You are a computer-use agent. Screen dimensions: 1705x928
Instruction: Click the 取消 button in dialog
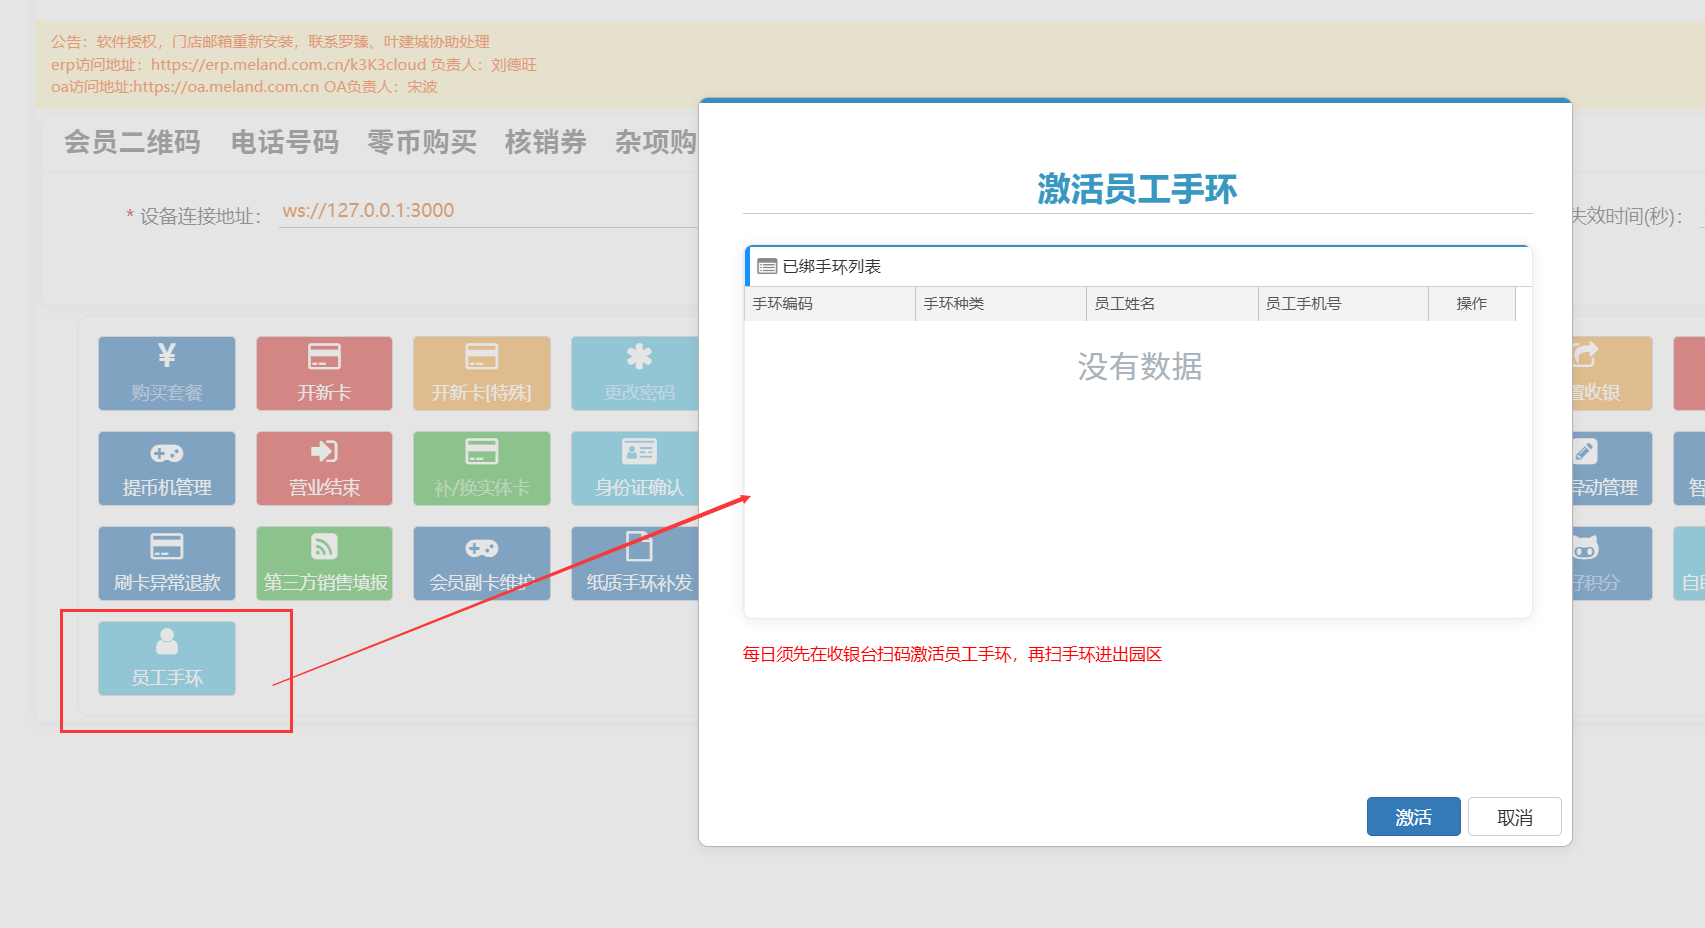click(1514, 817)
